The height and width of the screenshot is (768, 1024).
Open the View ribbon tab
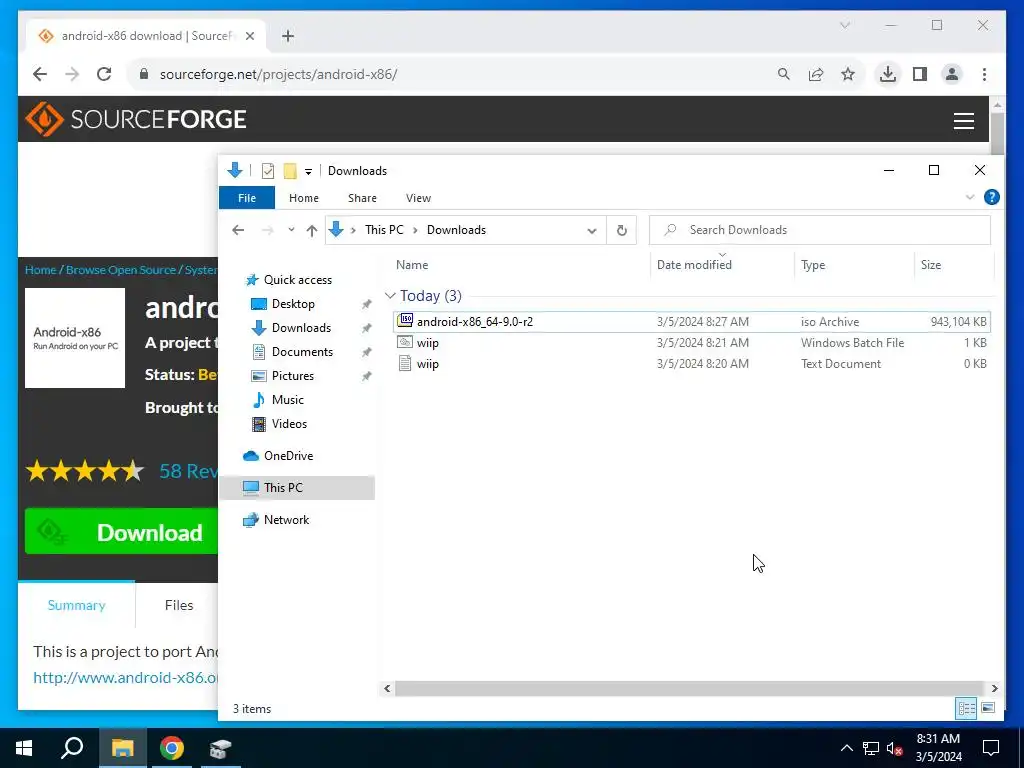click(418, 198)
